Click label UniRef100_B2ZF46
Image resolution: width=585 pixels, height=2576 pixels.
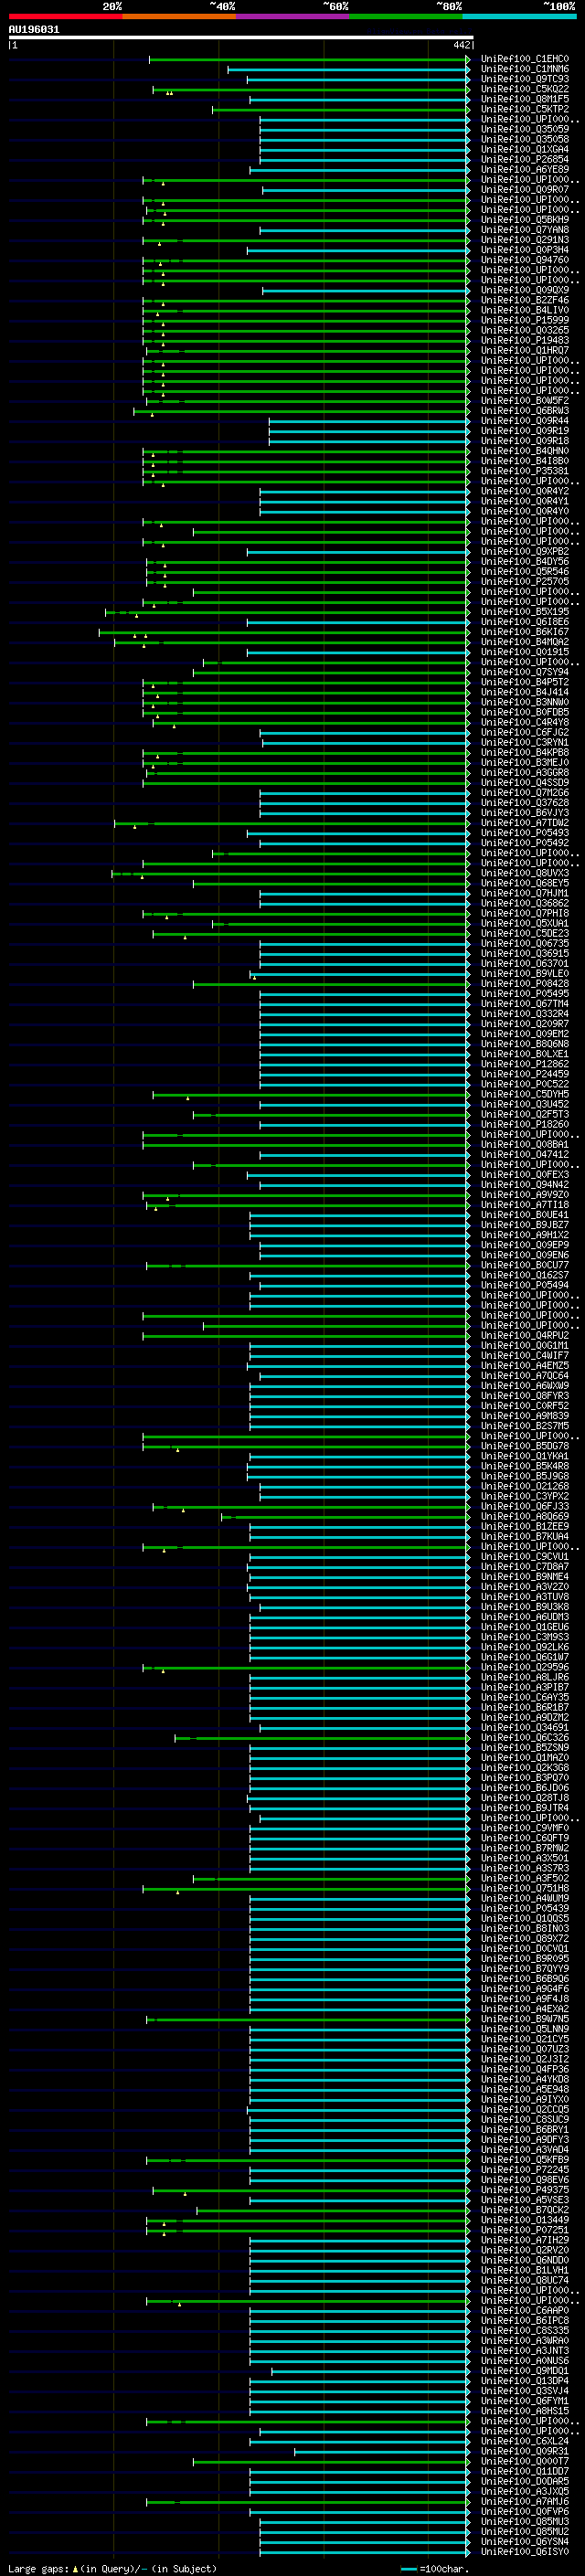[x=524, y=300]
